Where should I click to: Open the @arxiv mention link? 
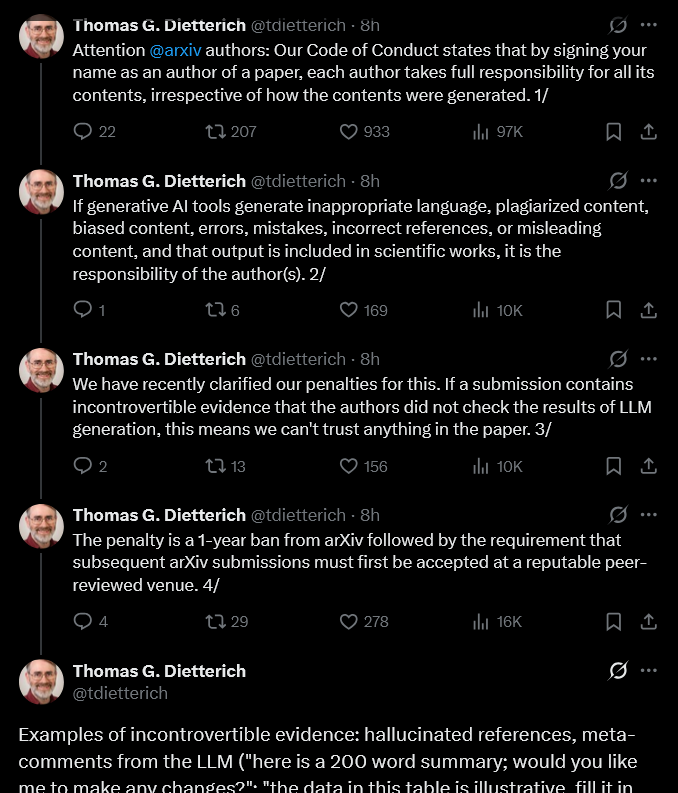point(175,50)
